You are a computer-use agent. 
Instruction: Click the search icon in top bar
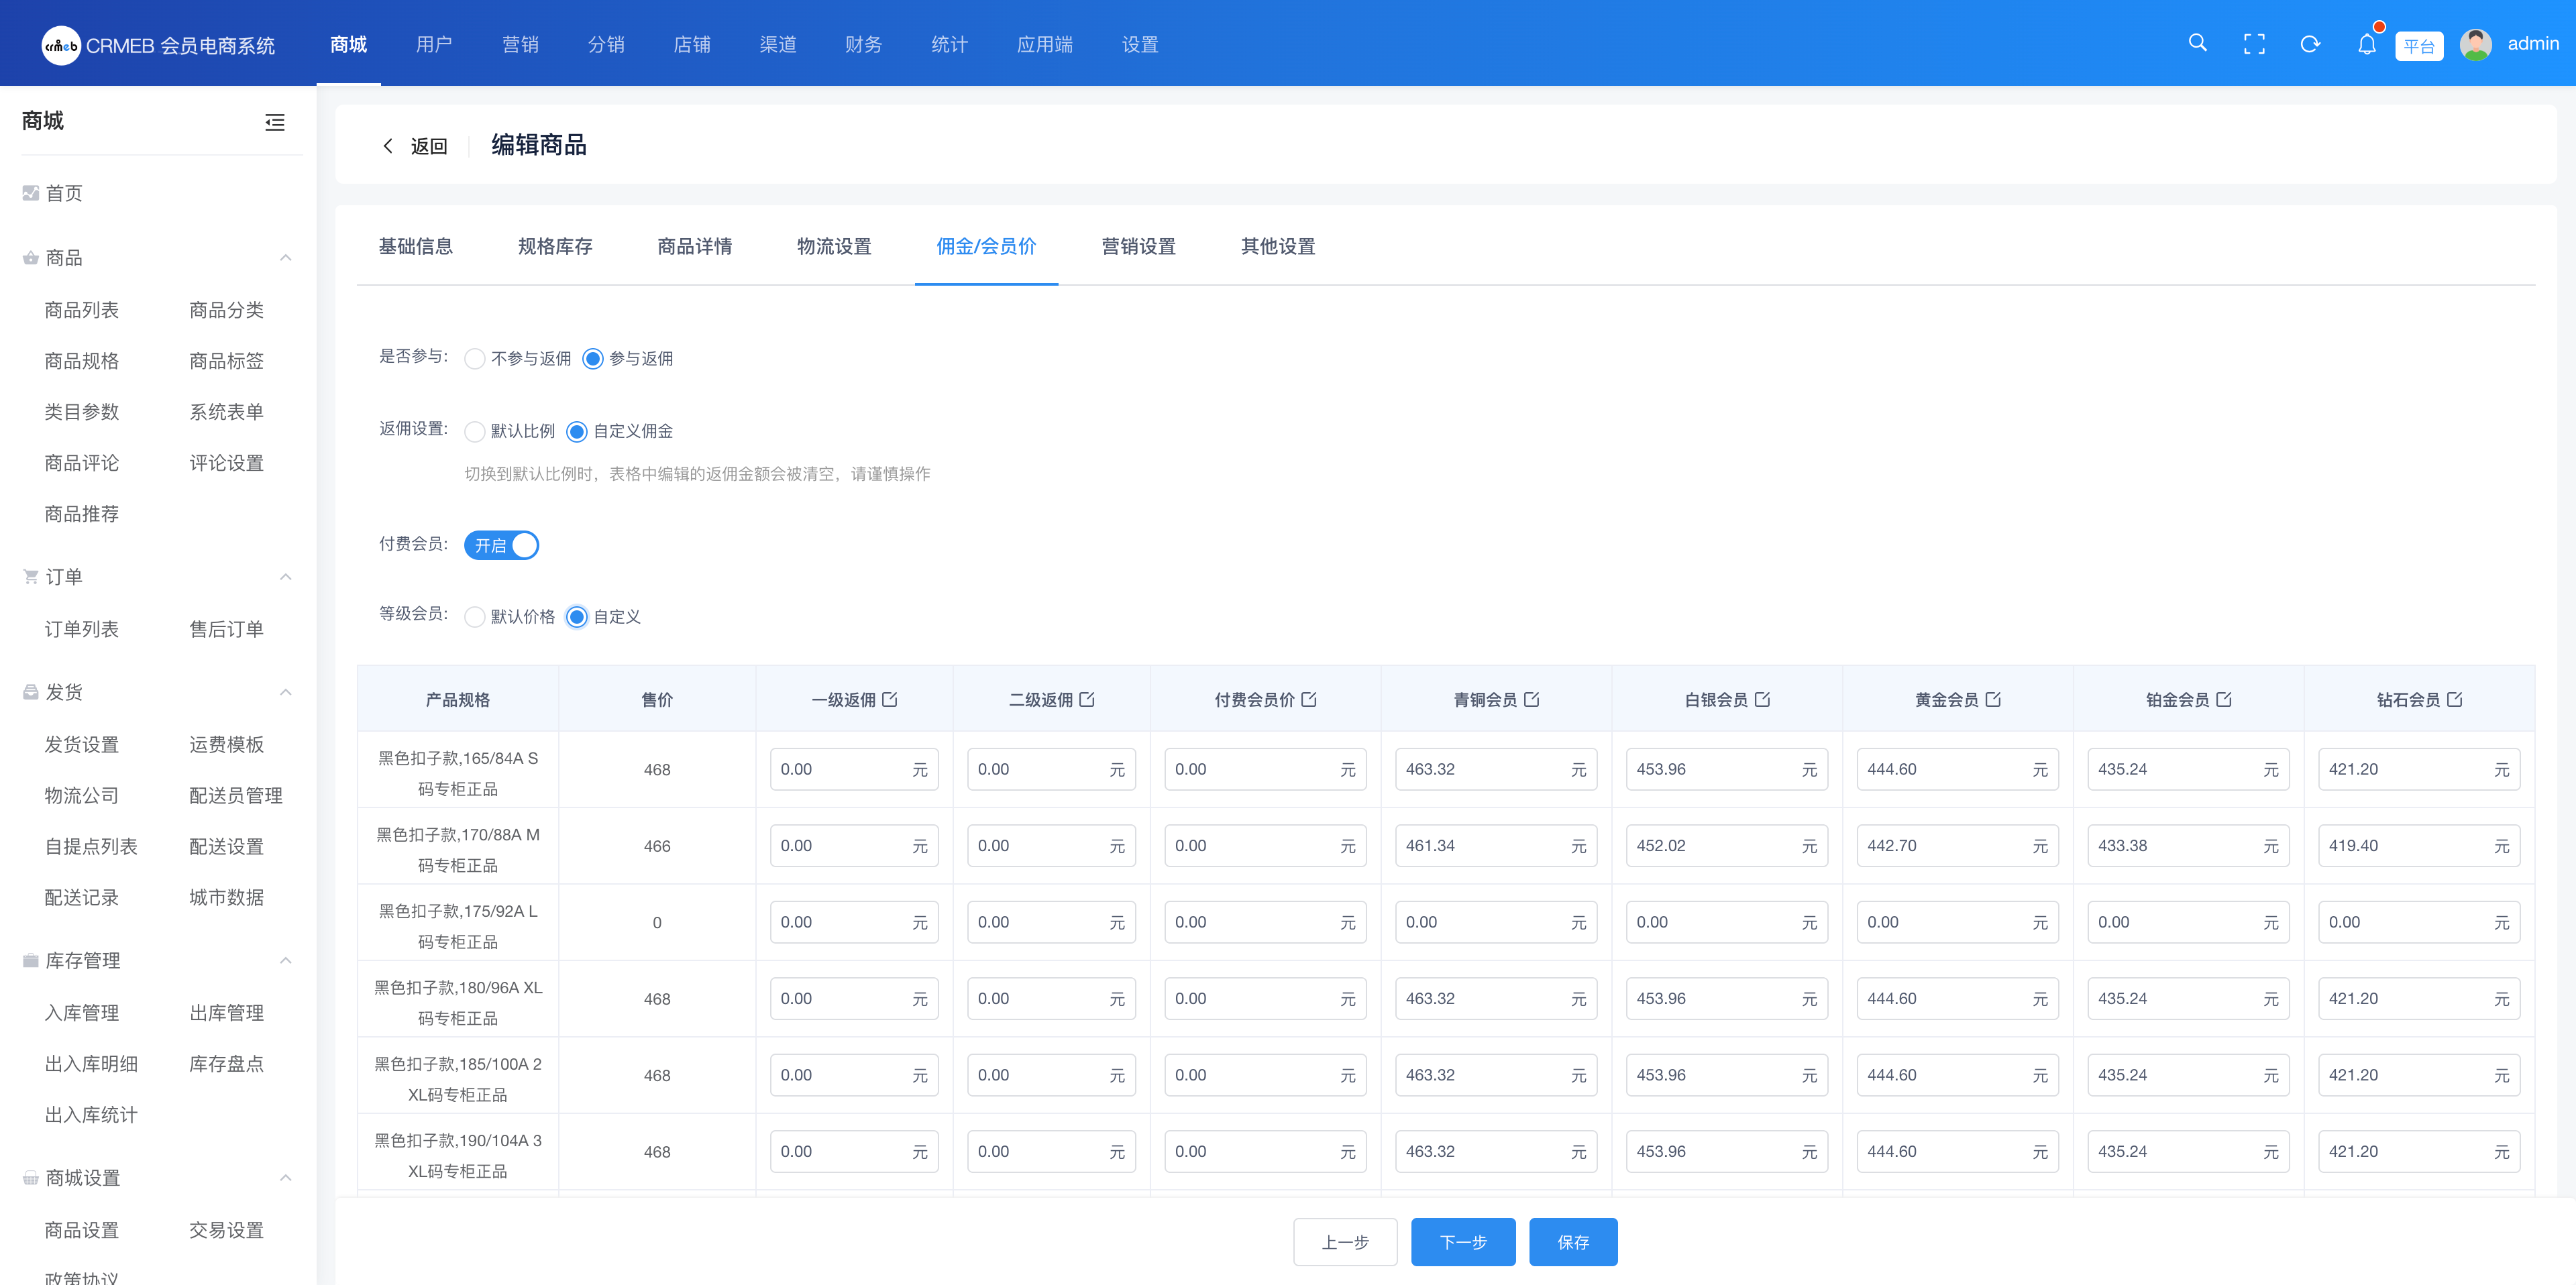(2197, 43)
